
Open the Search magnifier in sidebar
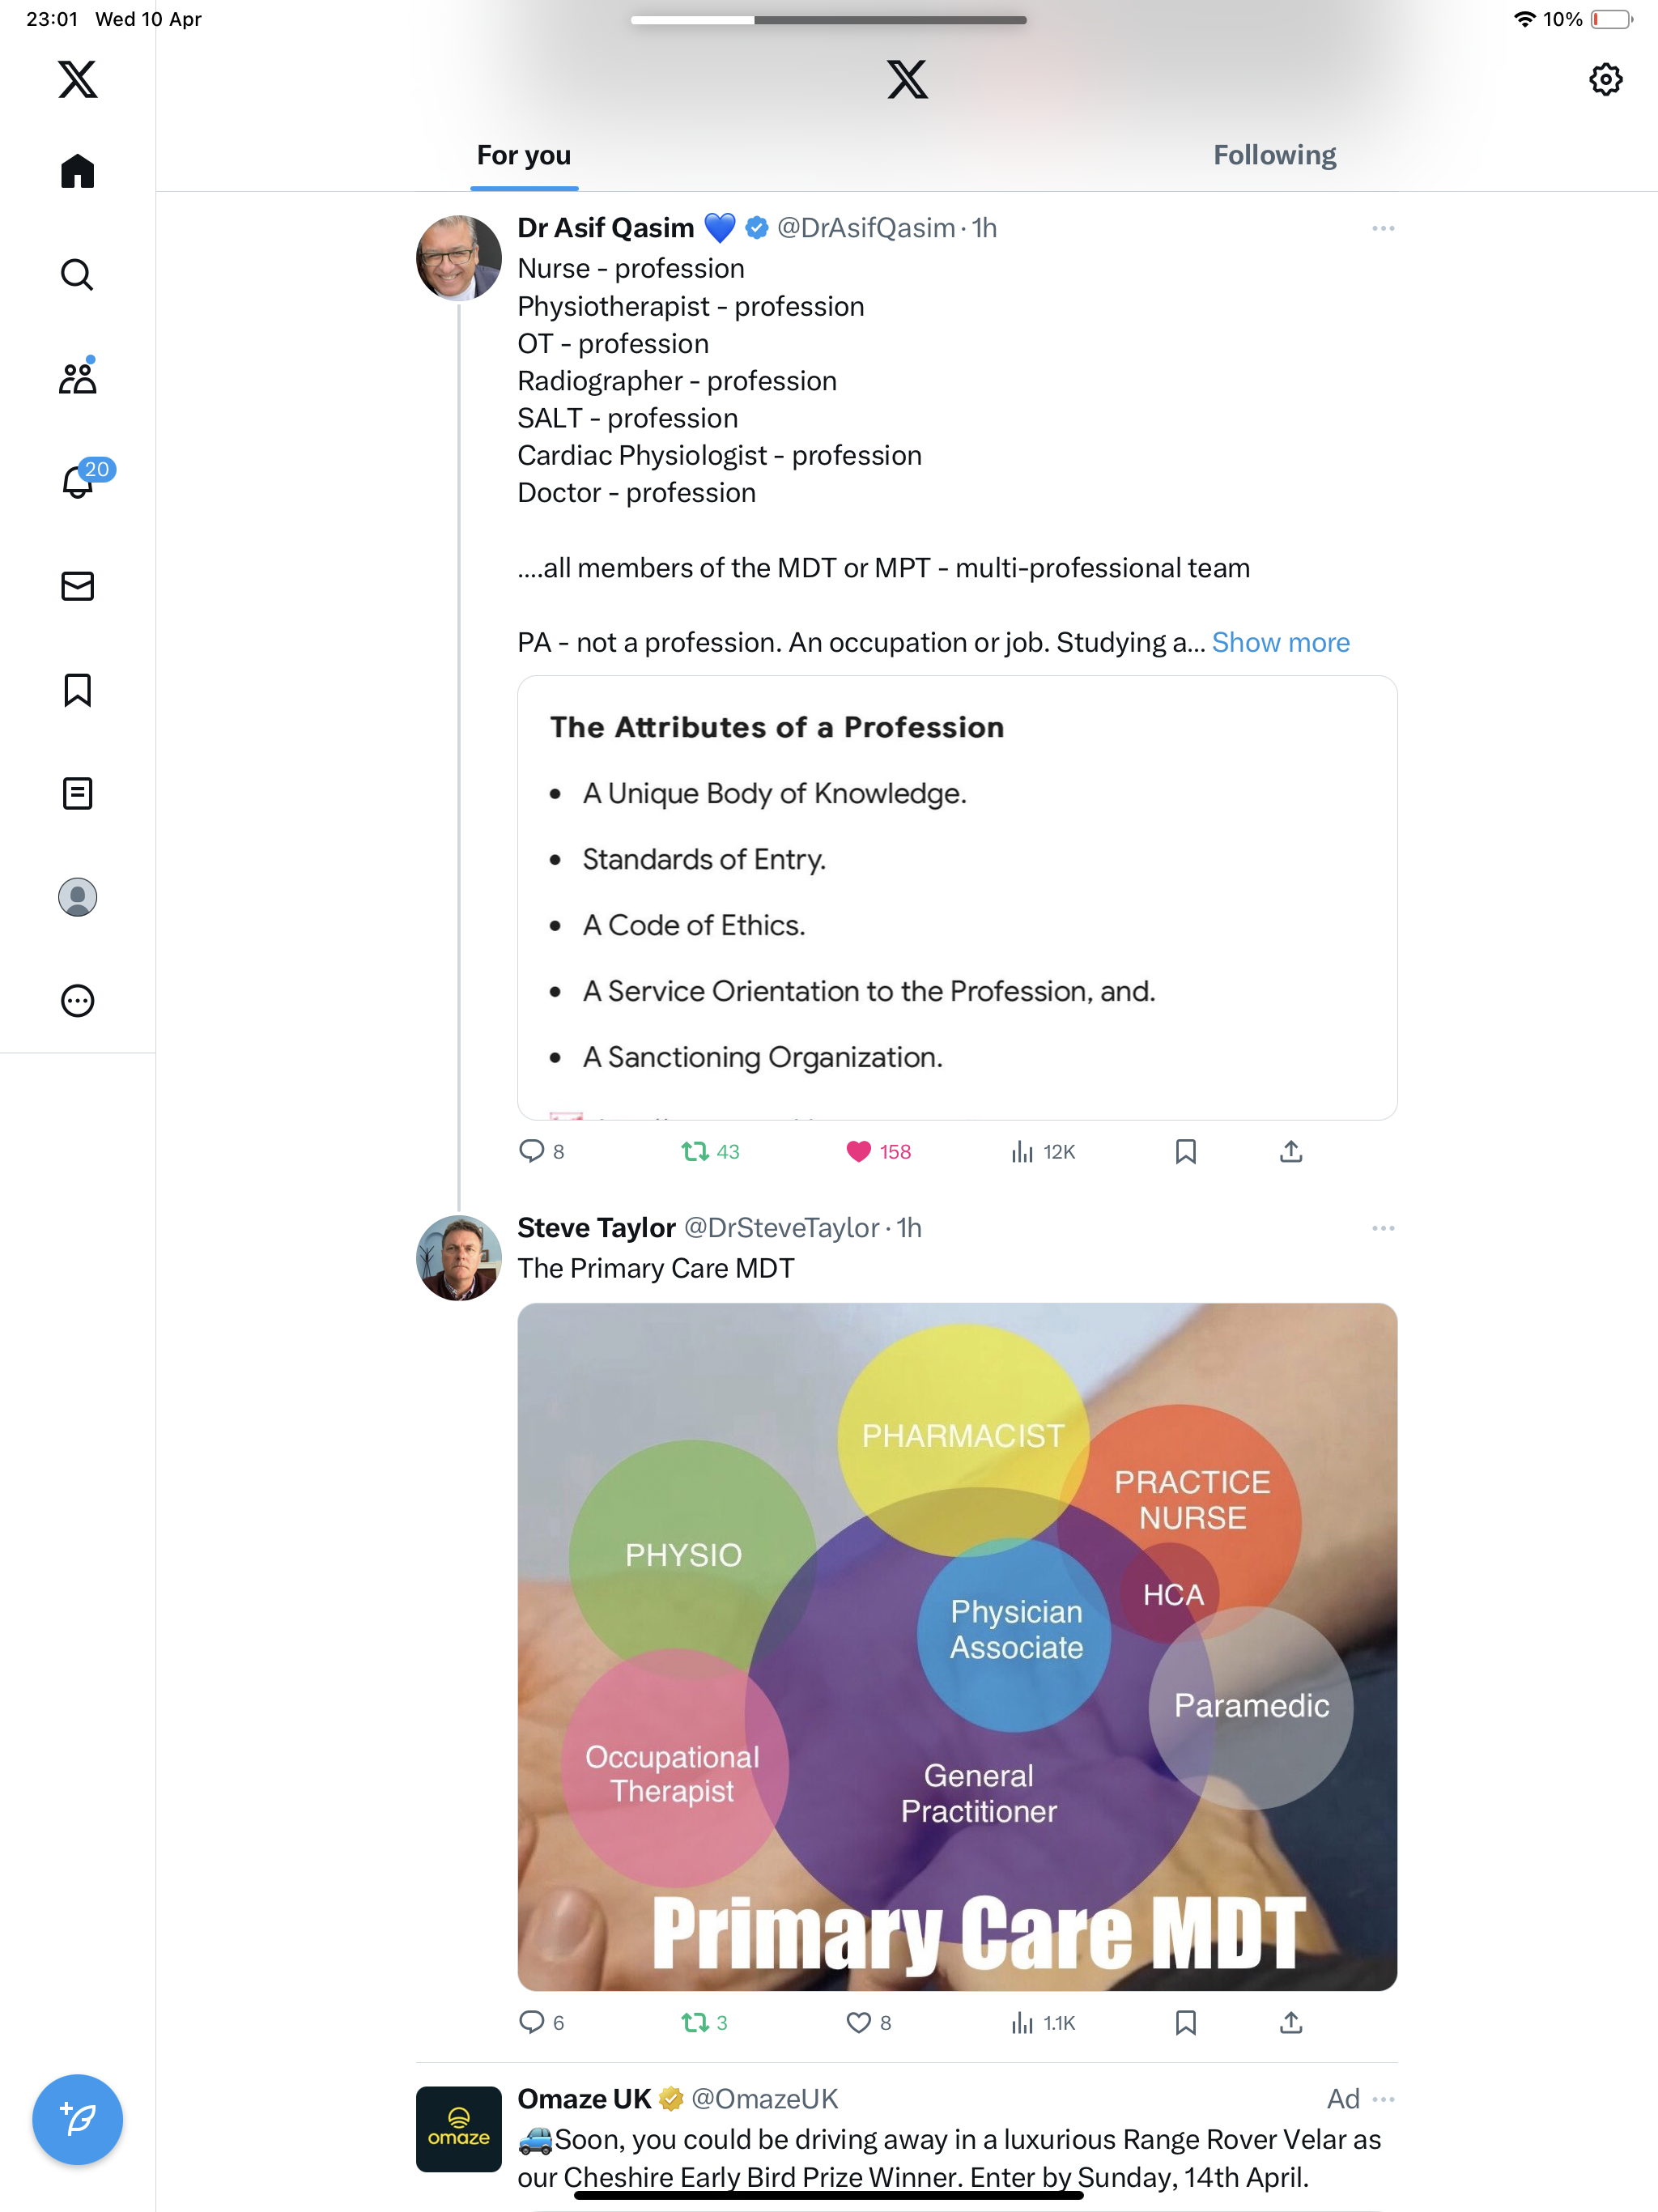[x=77, y=274]
